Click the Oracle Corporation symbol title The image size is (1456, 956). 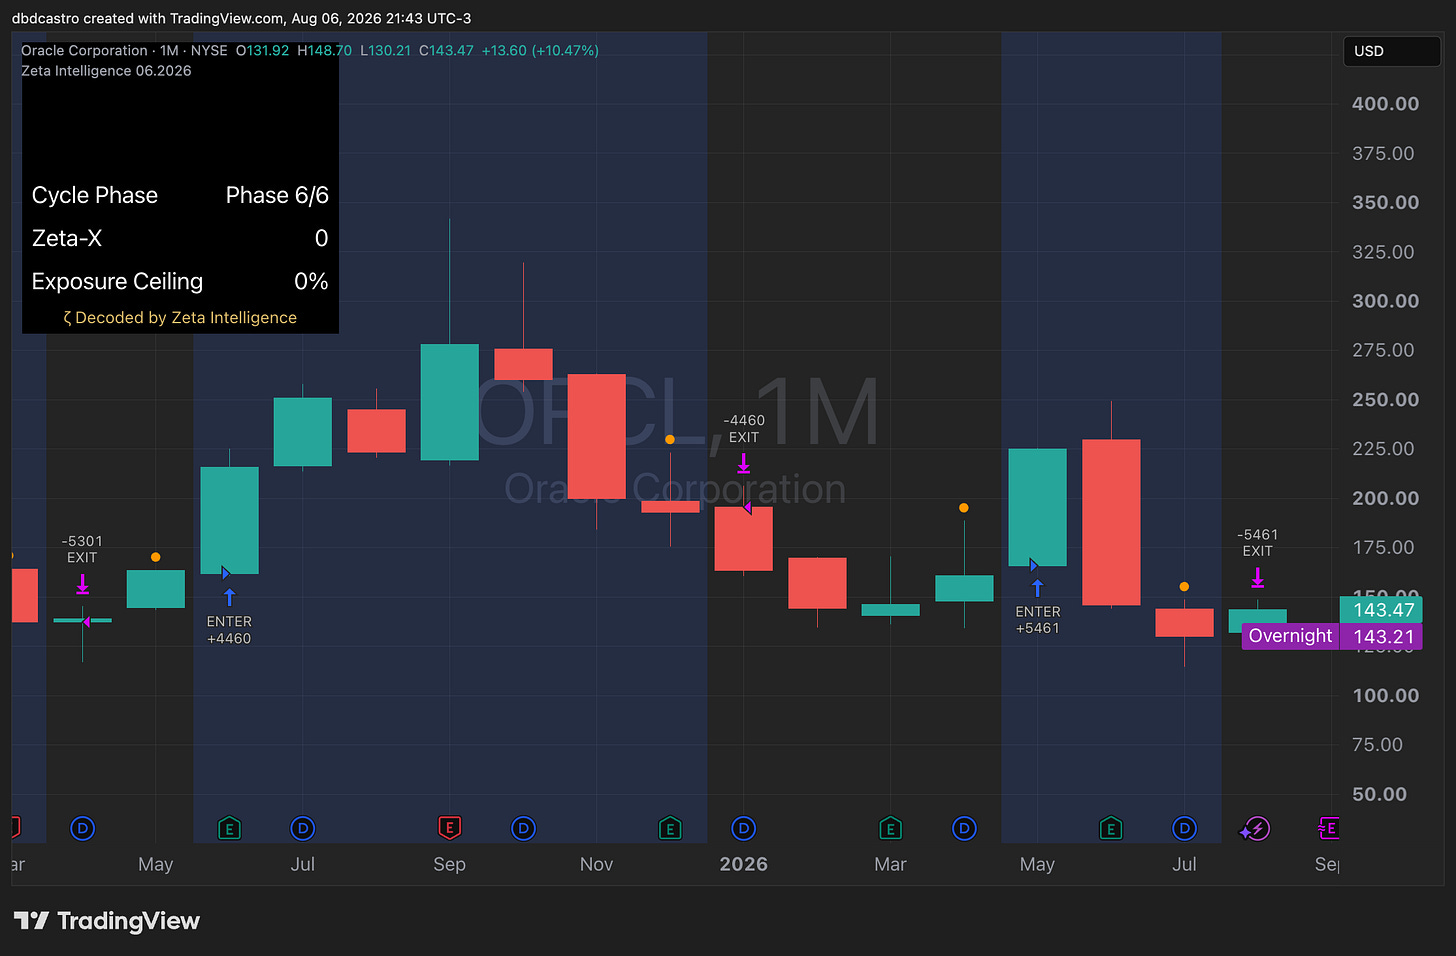[84, 50]
